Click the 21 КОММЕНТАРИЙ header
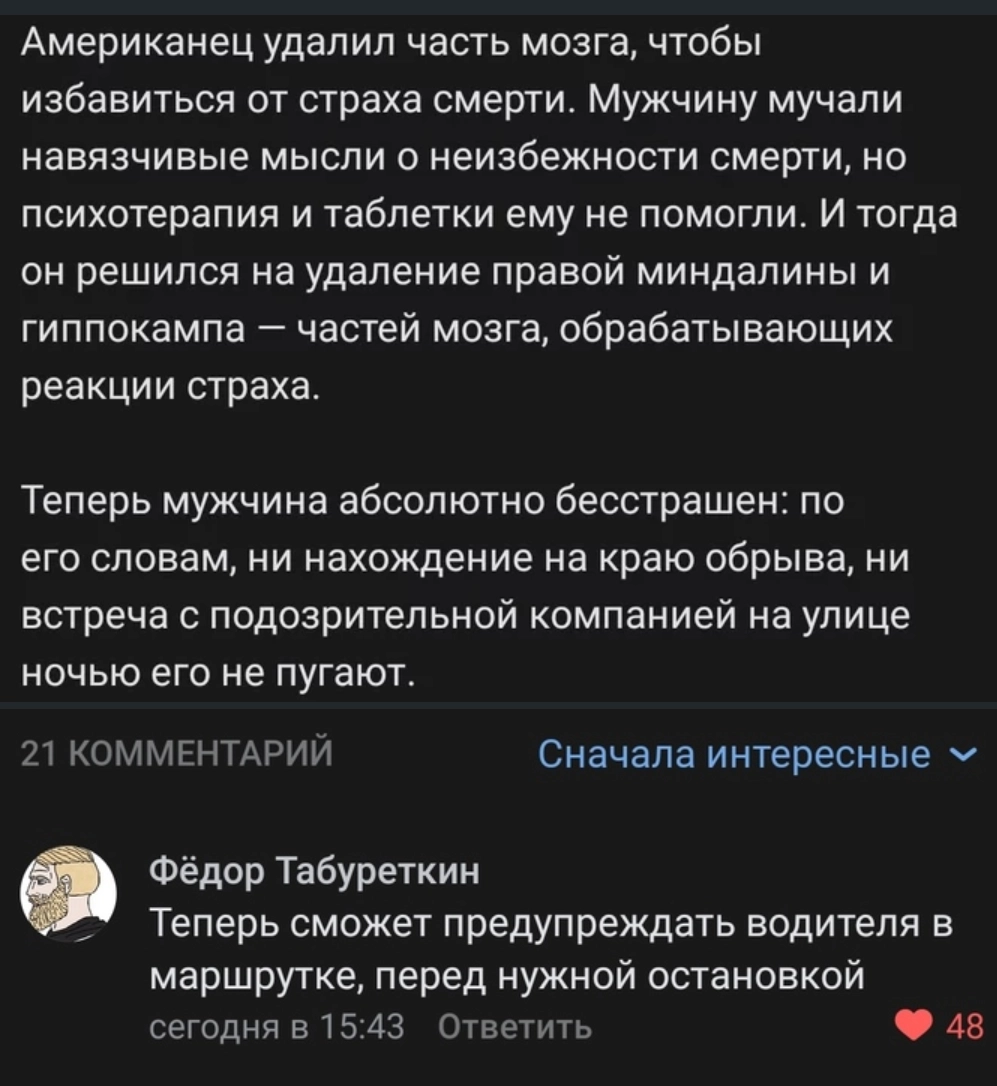This screenshot has height=1086, width=997. [175, 754]
